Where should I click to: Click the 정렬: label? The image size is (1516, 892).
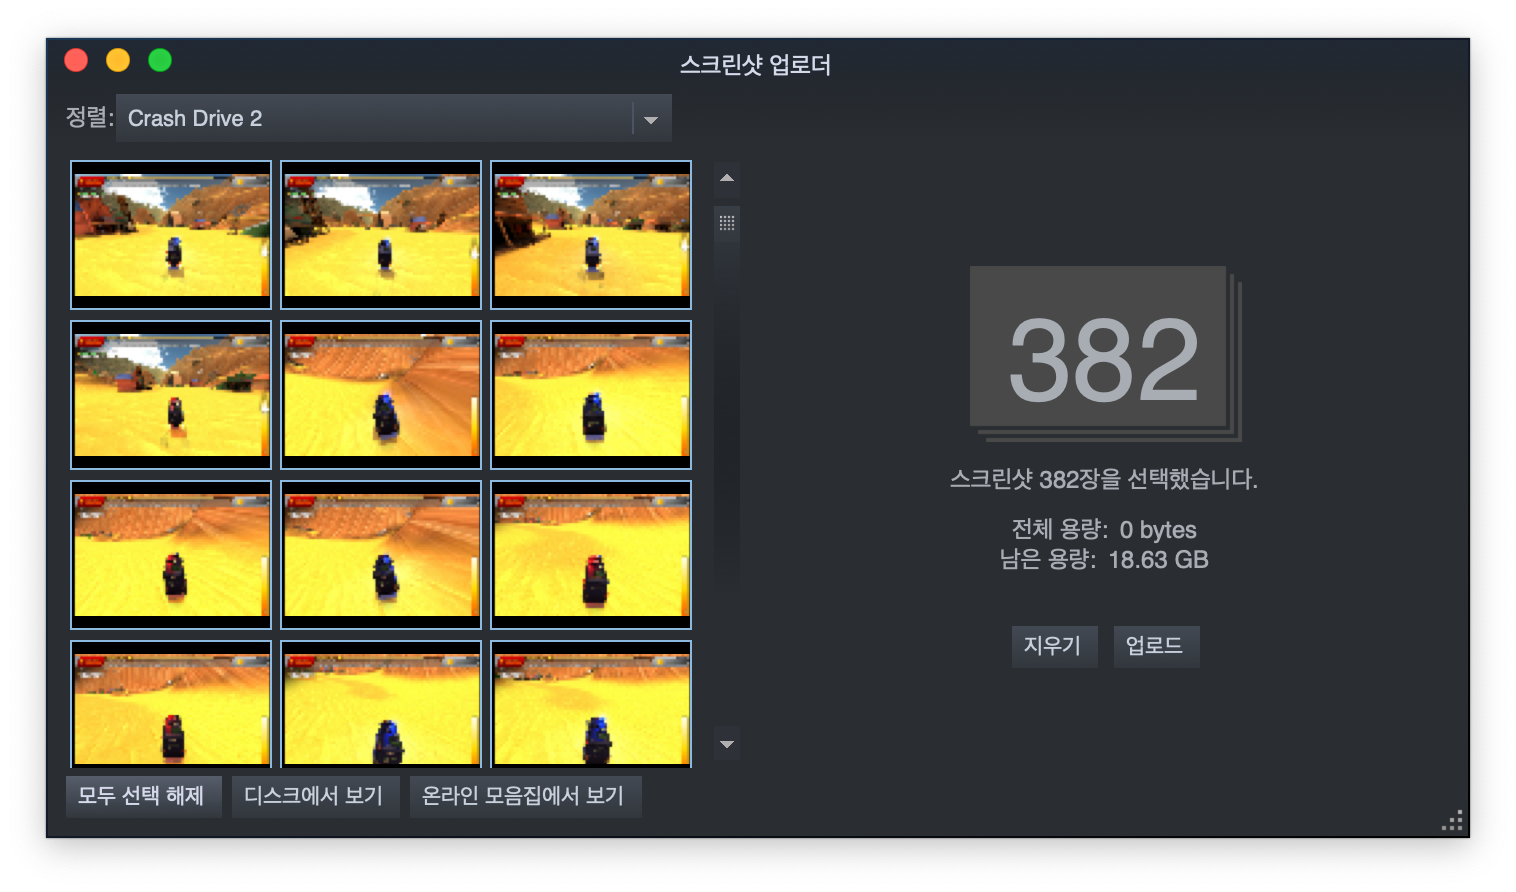tap(90, 118)
